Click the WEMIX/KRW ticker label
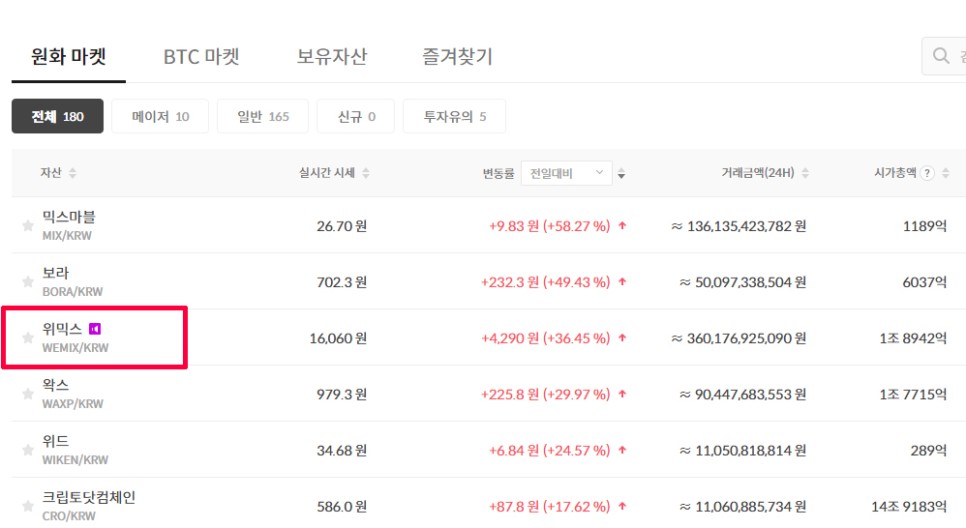Image resolution: width=966 pixels, height=528 pixels. tap(75, 347)
